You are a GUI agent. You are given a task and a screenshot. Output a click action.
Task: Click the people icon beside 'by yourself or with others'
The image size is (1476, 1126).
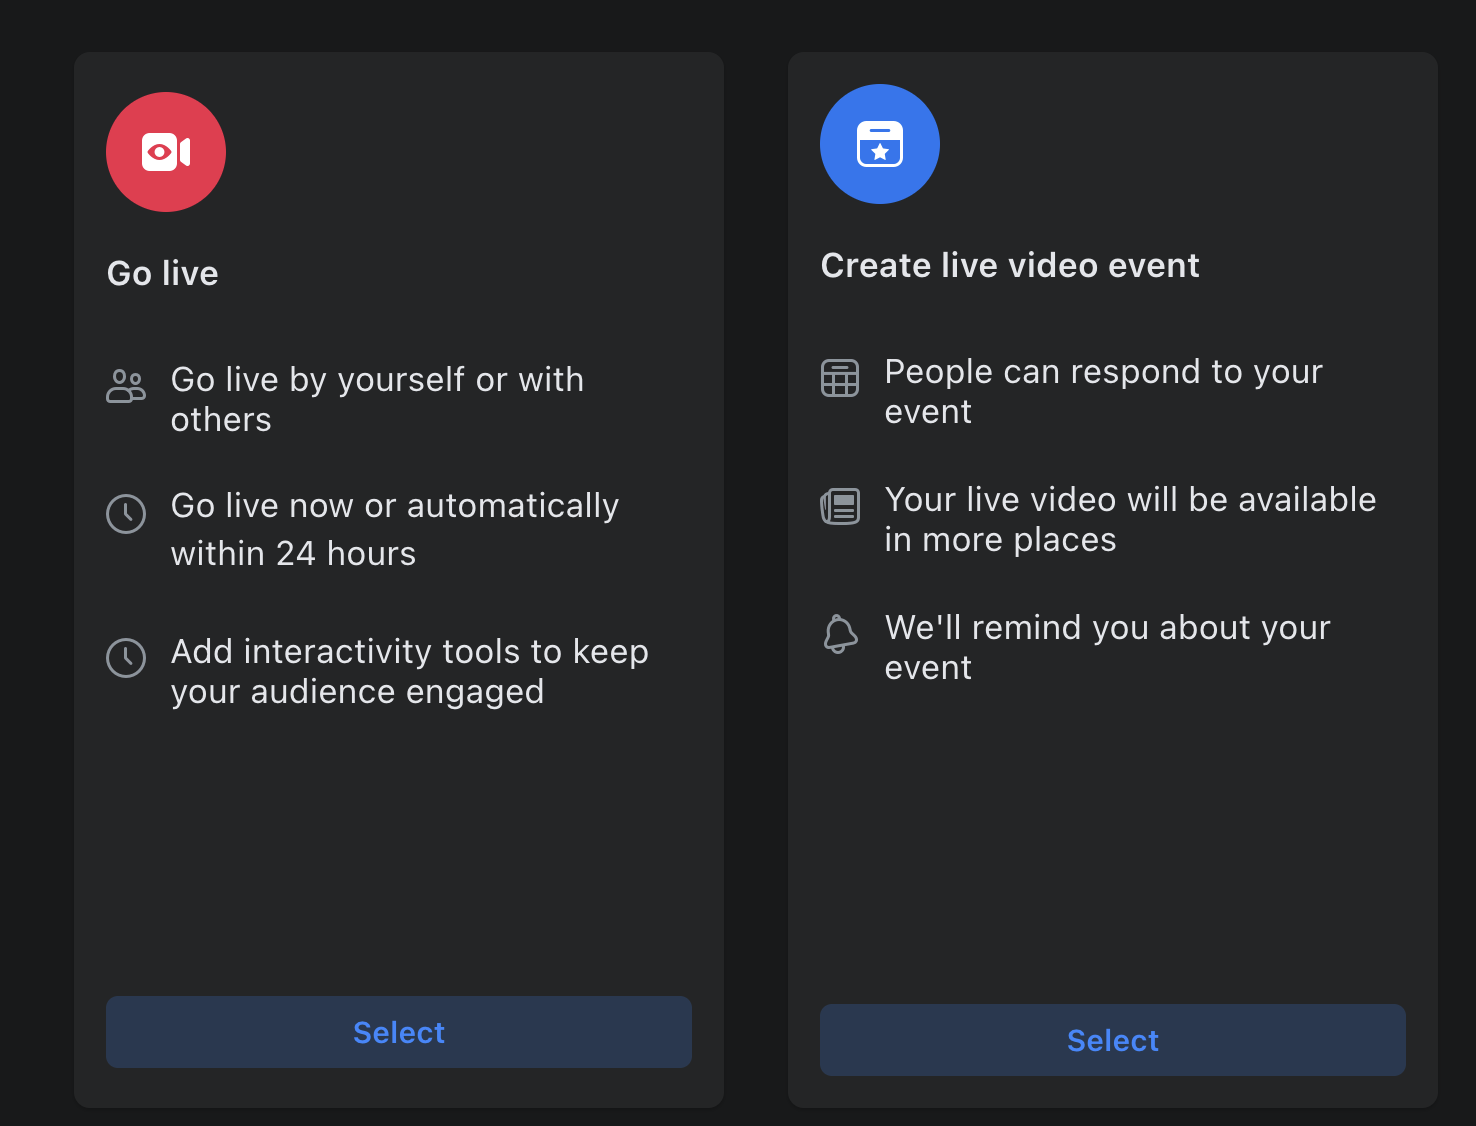pyautogui.click(x=126, y=386)
